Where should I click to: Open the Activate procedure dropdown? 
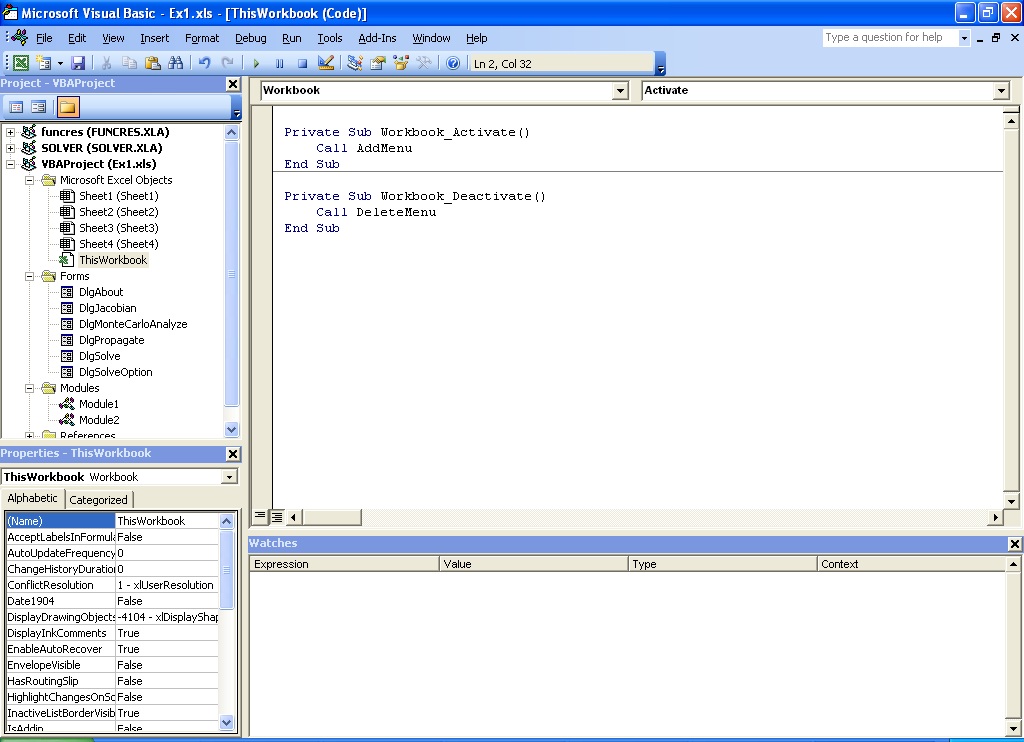coord(1001,91)
